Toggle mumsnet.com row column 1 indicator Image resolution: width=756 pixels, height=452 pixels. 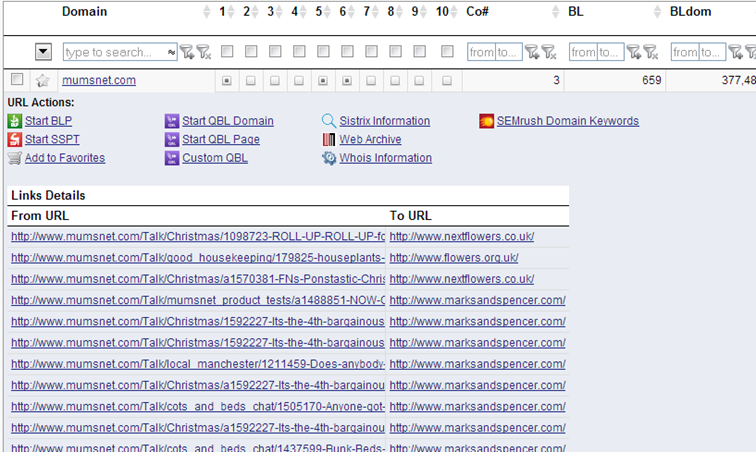pyautogui.click(x=227, y=81)
